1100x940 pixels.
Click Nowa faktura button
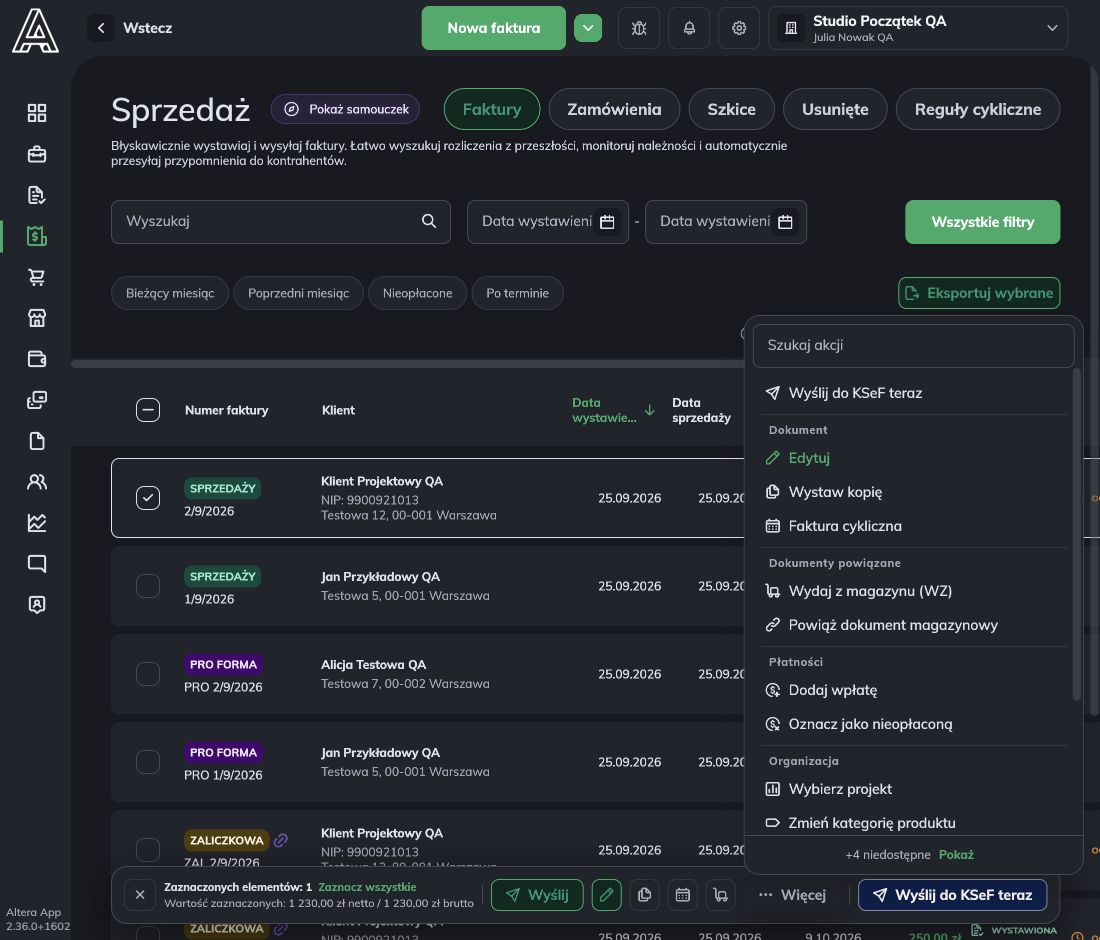[x=493, y=28]
